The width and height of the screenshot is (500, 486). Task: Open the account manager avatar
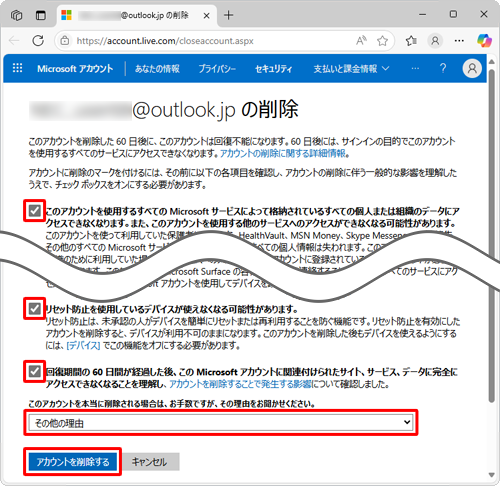pyautogui.click(x=472, y=68)
